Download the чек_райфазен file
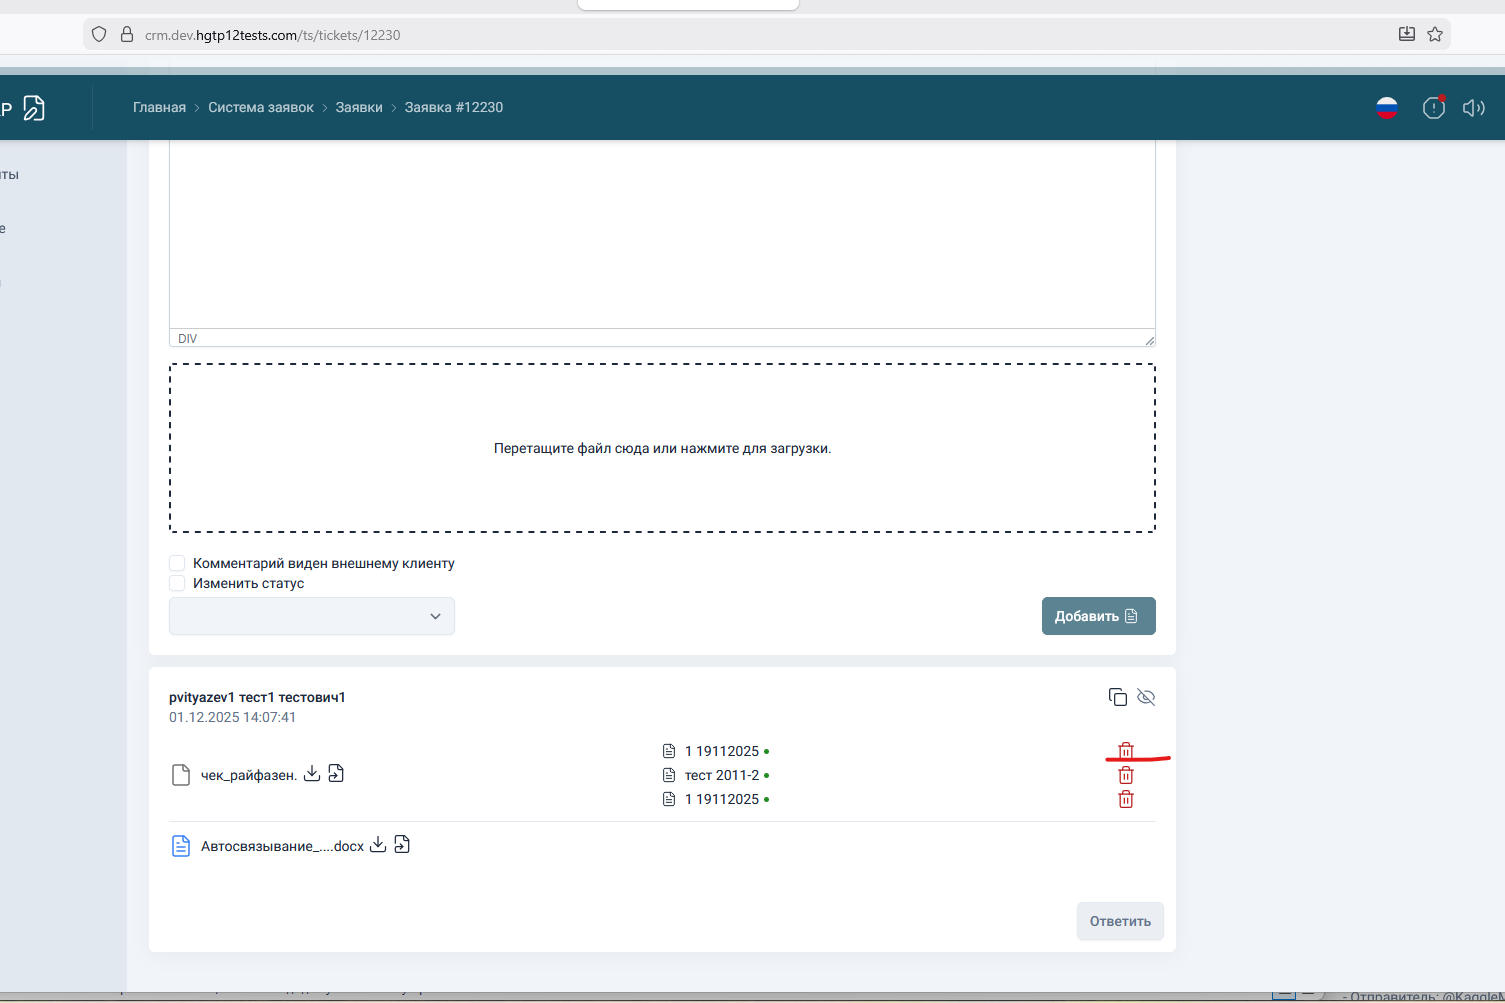The height and width of the screenshot is (1003, 1505). coord(312,774)
